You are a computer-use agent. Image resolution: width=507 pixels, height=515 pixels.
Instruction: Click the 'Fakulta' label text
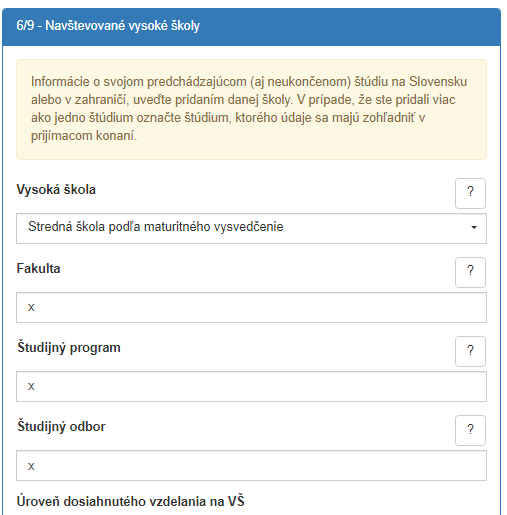[38, 269]
